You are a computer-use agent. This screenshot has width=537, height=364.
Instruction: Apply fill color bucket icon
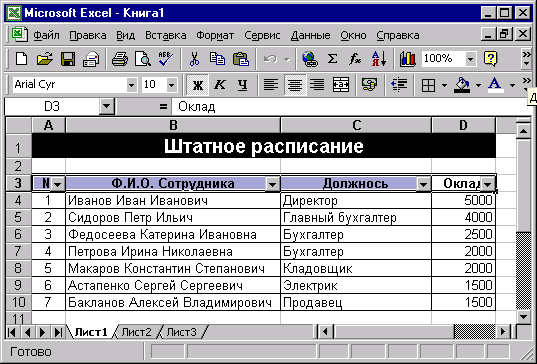[462, 85]
